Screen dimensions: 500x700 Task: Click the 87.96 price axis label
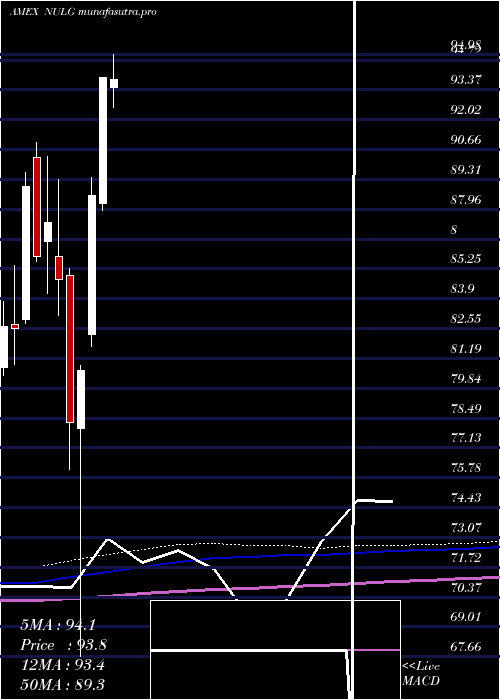tap(466, 200)
